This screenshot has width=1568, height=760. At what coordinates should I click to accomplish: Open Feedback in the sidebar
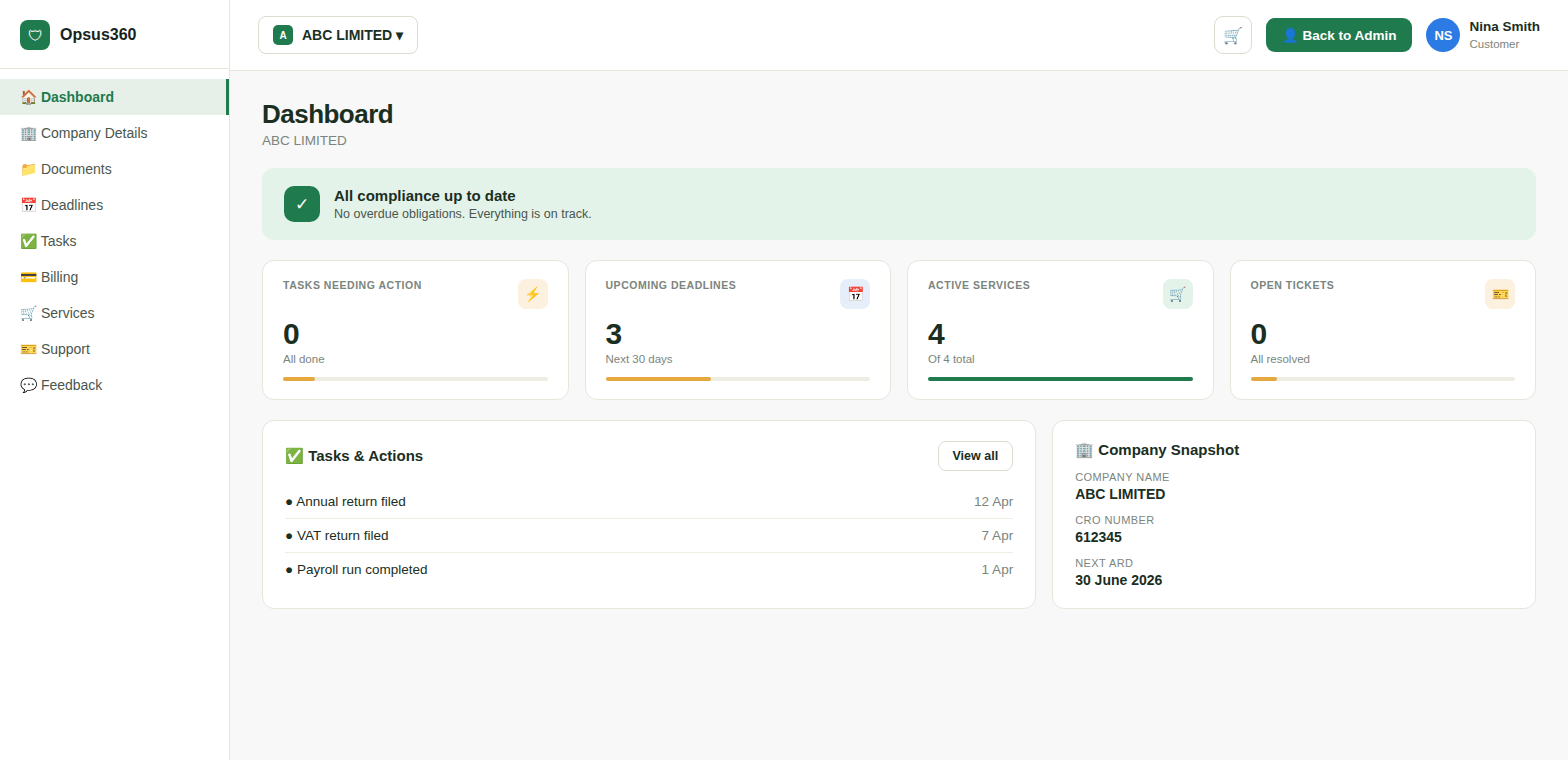point(114,385)
